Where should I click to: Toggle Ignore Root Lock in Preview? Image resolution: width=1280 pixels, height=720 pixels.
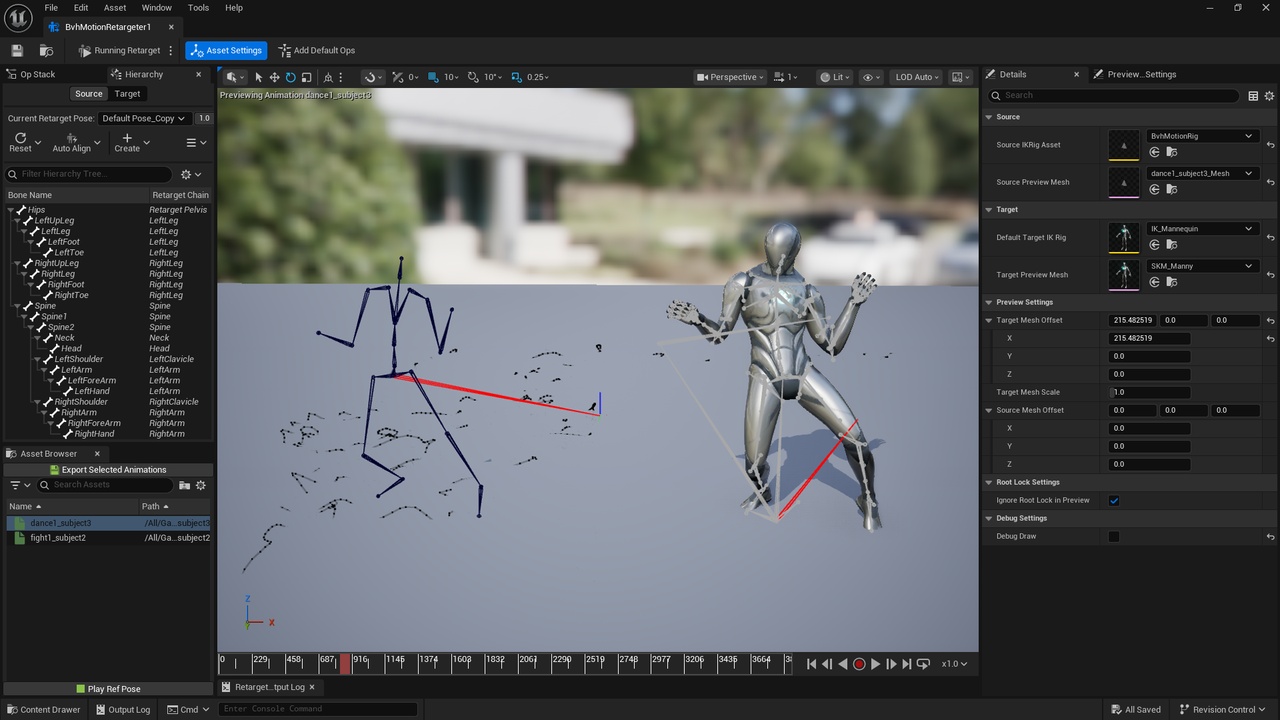click(x=1114, y=500)
